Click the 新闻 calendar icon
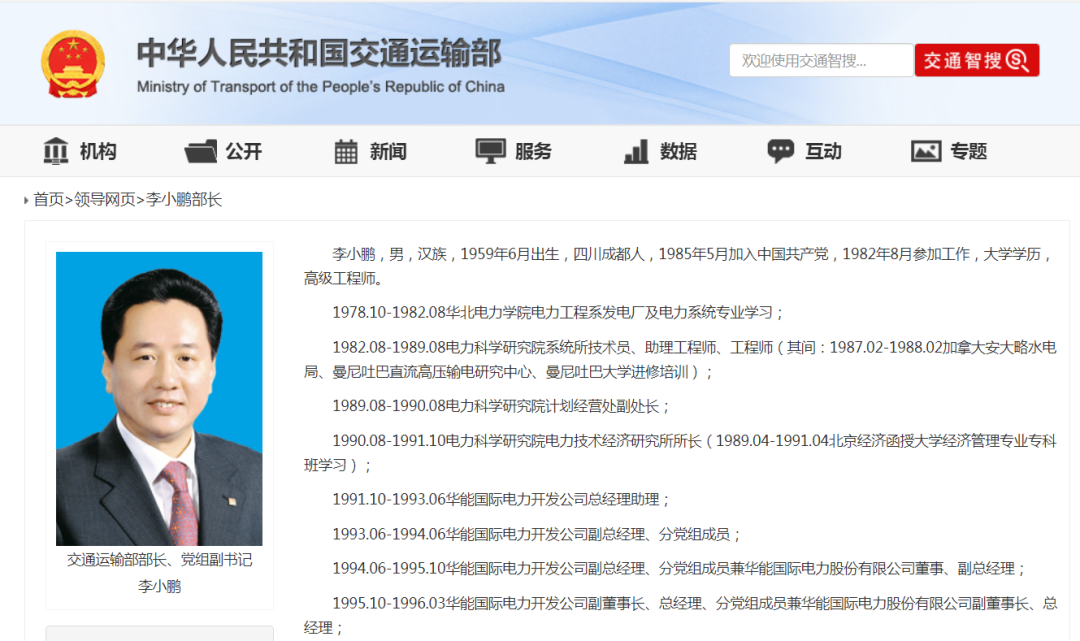The image size is (1080, 641). point(346,152)
